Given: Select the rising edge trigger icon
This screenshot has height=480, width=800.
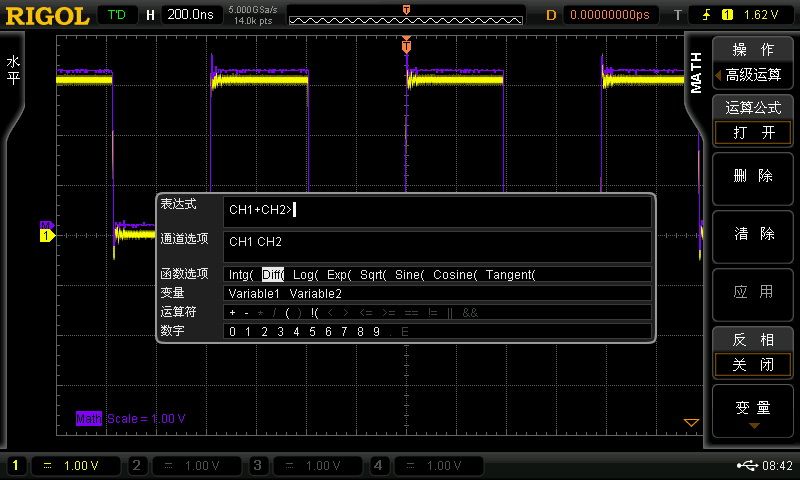Looking at the screenshot, I should 706,15.
